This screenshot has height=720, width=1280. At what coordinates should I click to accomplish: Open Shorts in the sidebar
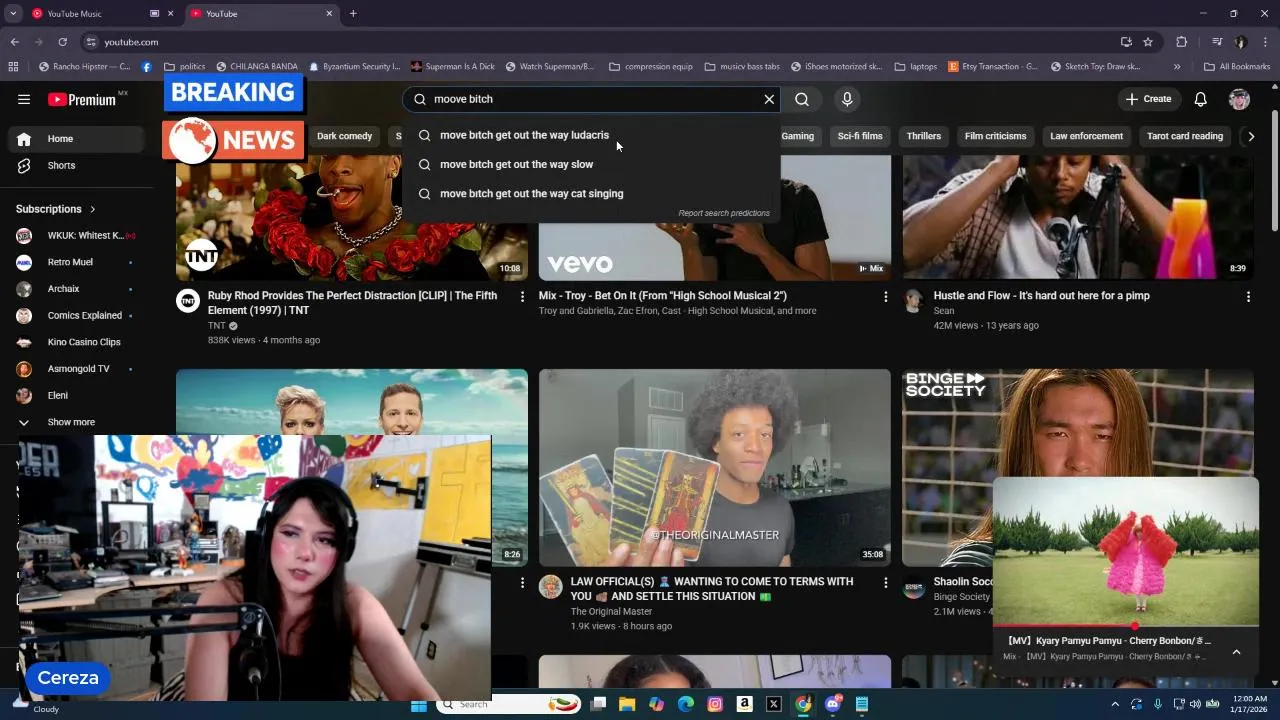click(x=75, y=165)
